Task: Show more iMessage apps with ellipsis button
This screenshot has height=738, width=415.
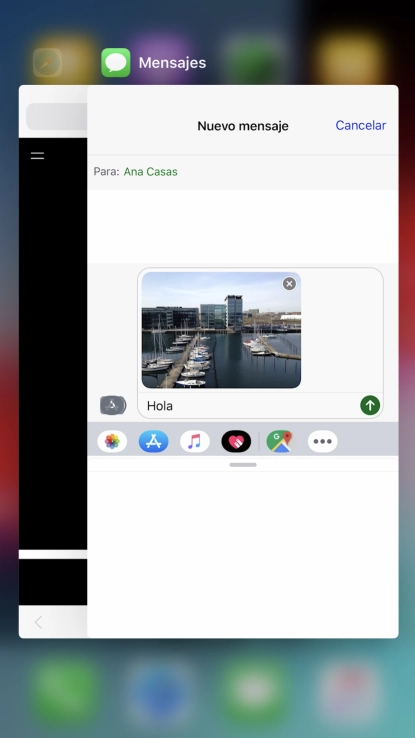Action: tap(322, 441)
